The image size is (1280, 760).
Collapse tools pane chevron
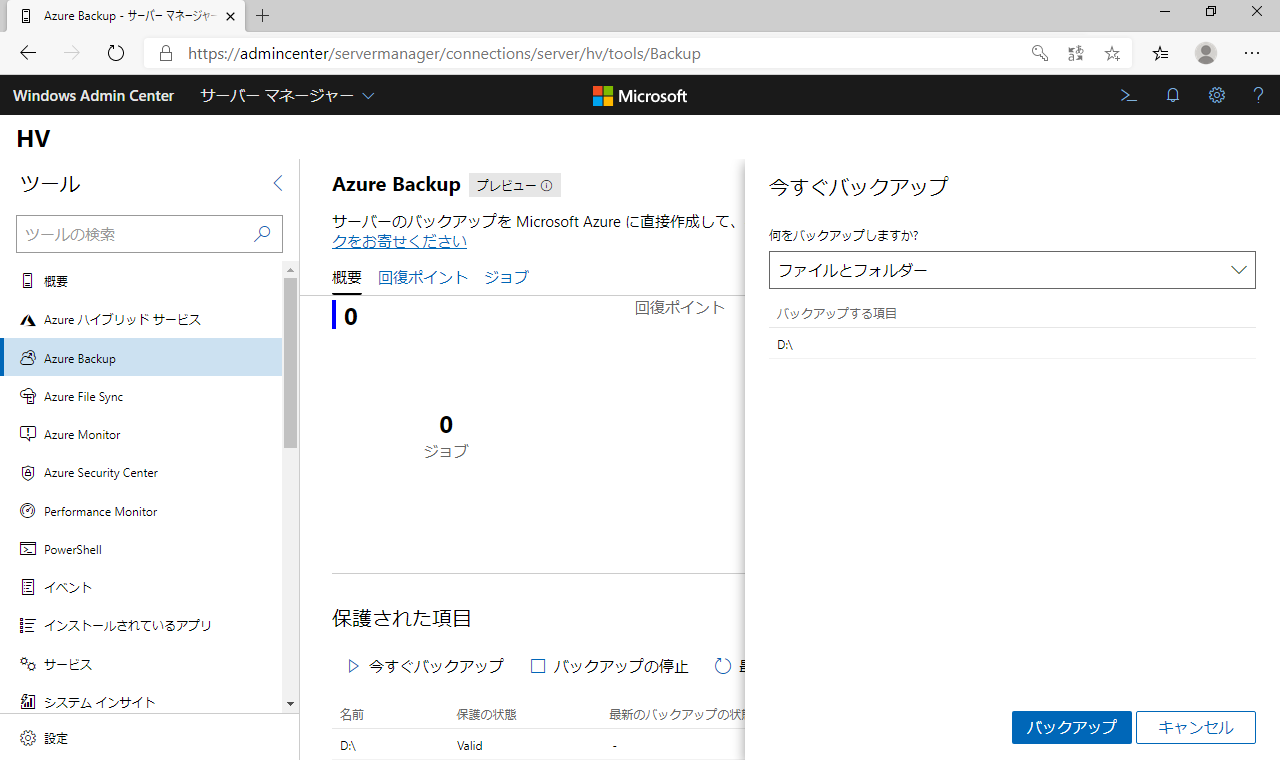(x=278, y=183)
